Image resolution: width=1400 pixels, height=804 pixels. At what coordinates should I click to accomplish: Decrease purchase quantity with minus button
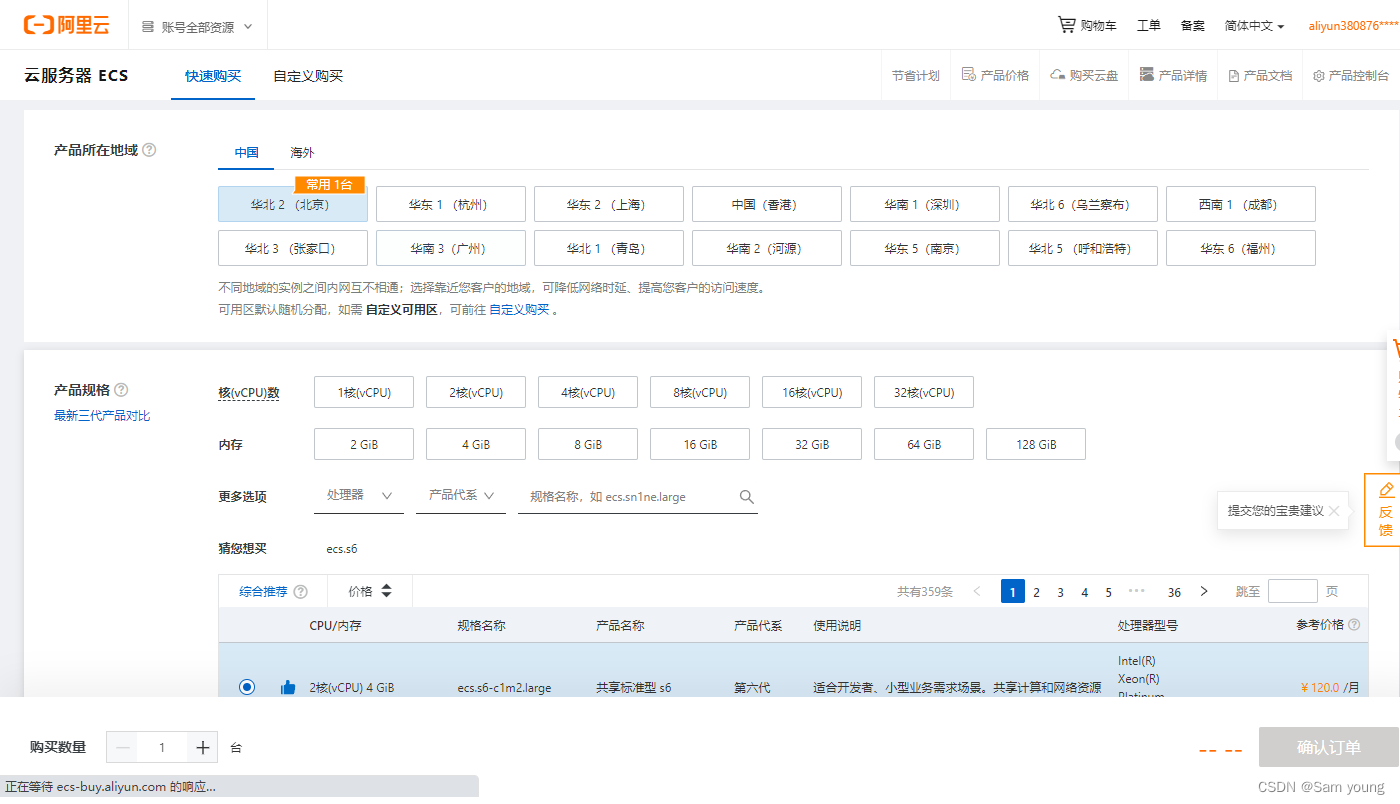click(x=123, y=747)
